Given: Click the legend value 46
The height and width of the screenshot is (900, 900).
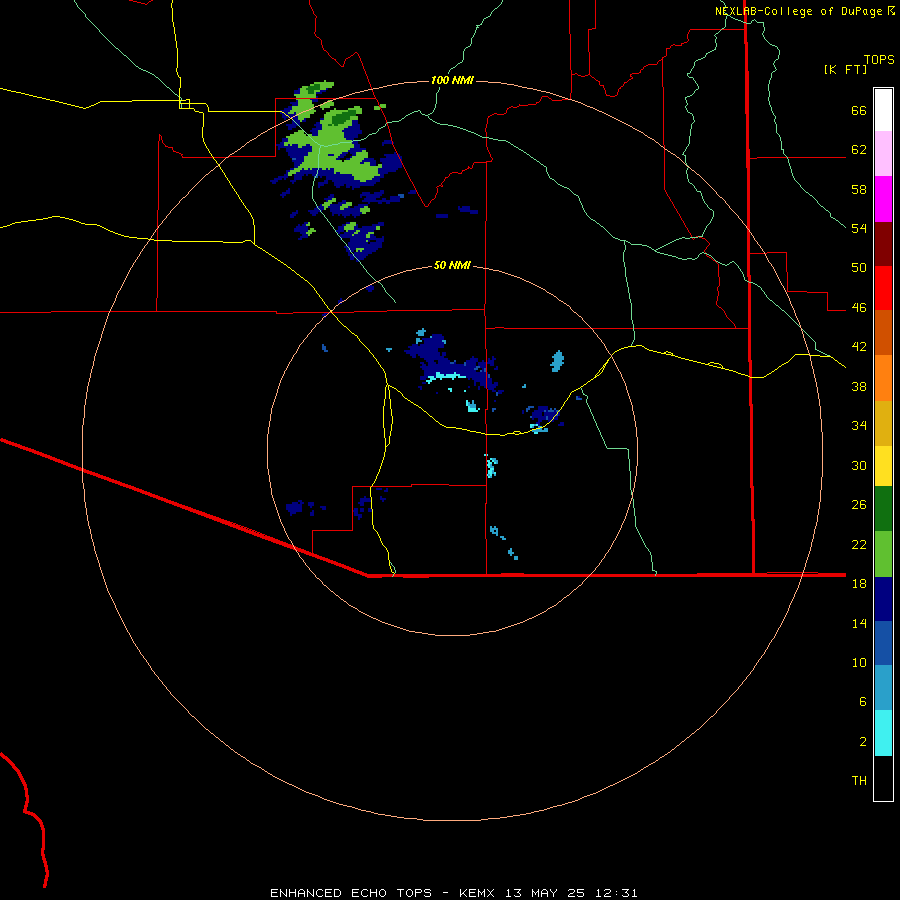Looking at the screenshot, I should (x=859, y=308).
